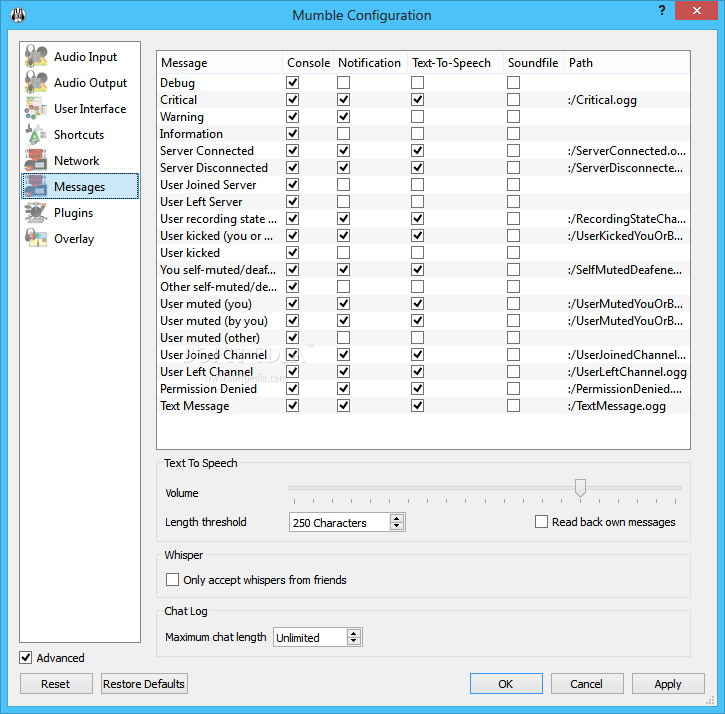Enable Text-To-Speech for Warning messages
The height and width of the screenshot is (714, 725).
click(x=418, y=117)
